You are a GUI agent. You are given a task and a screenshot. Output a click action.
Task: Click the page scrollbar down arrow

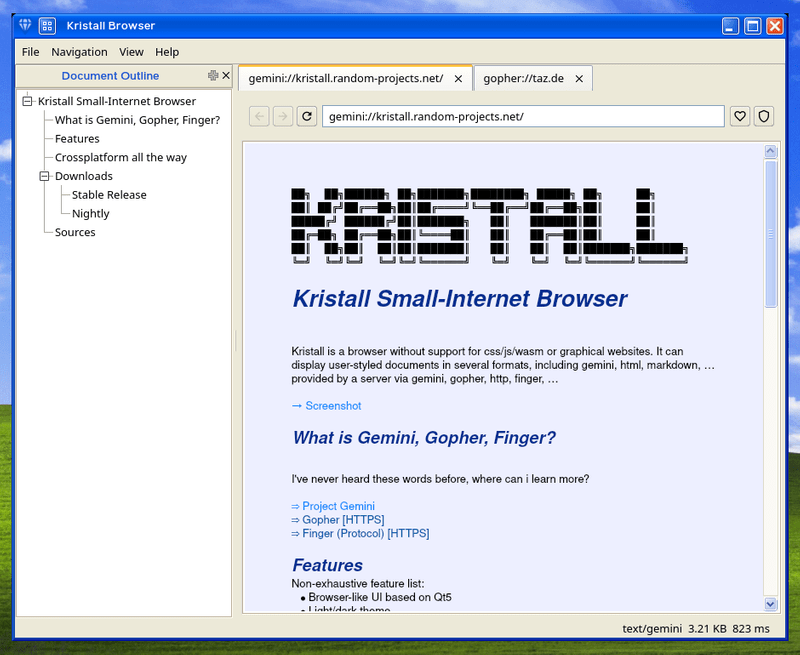[x=770, y=604]
